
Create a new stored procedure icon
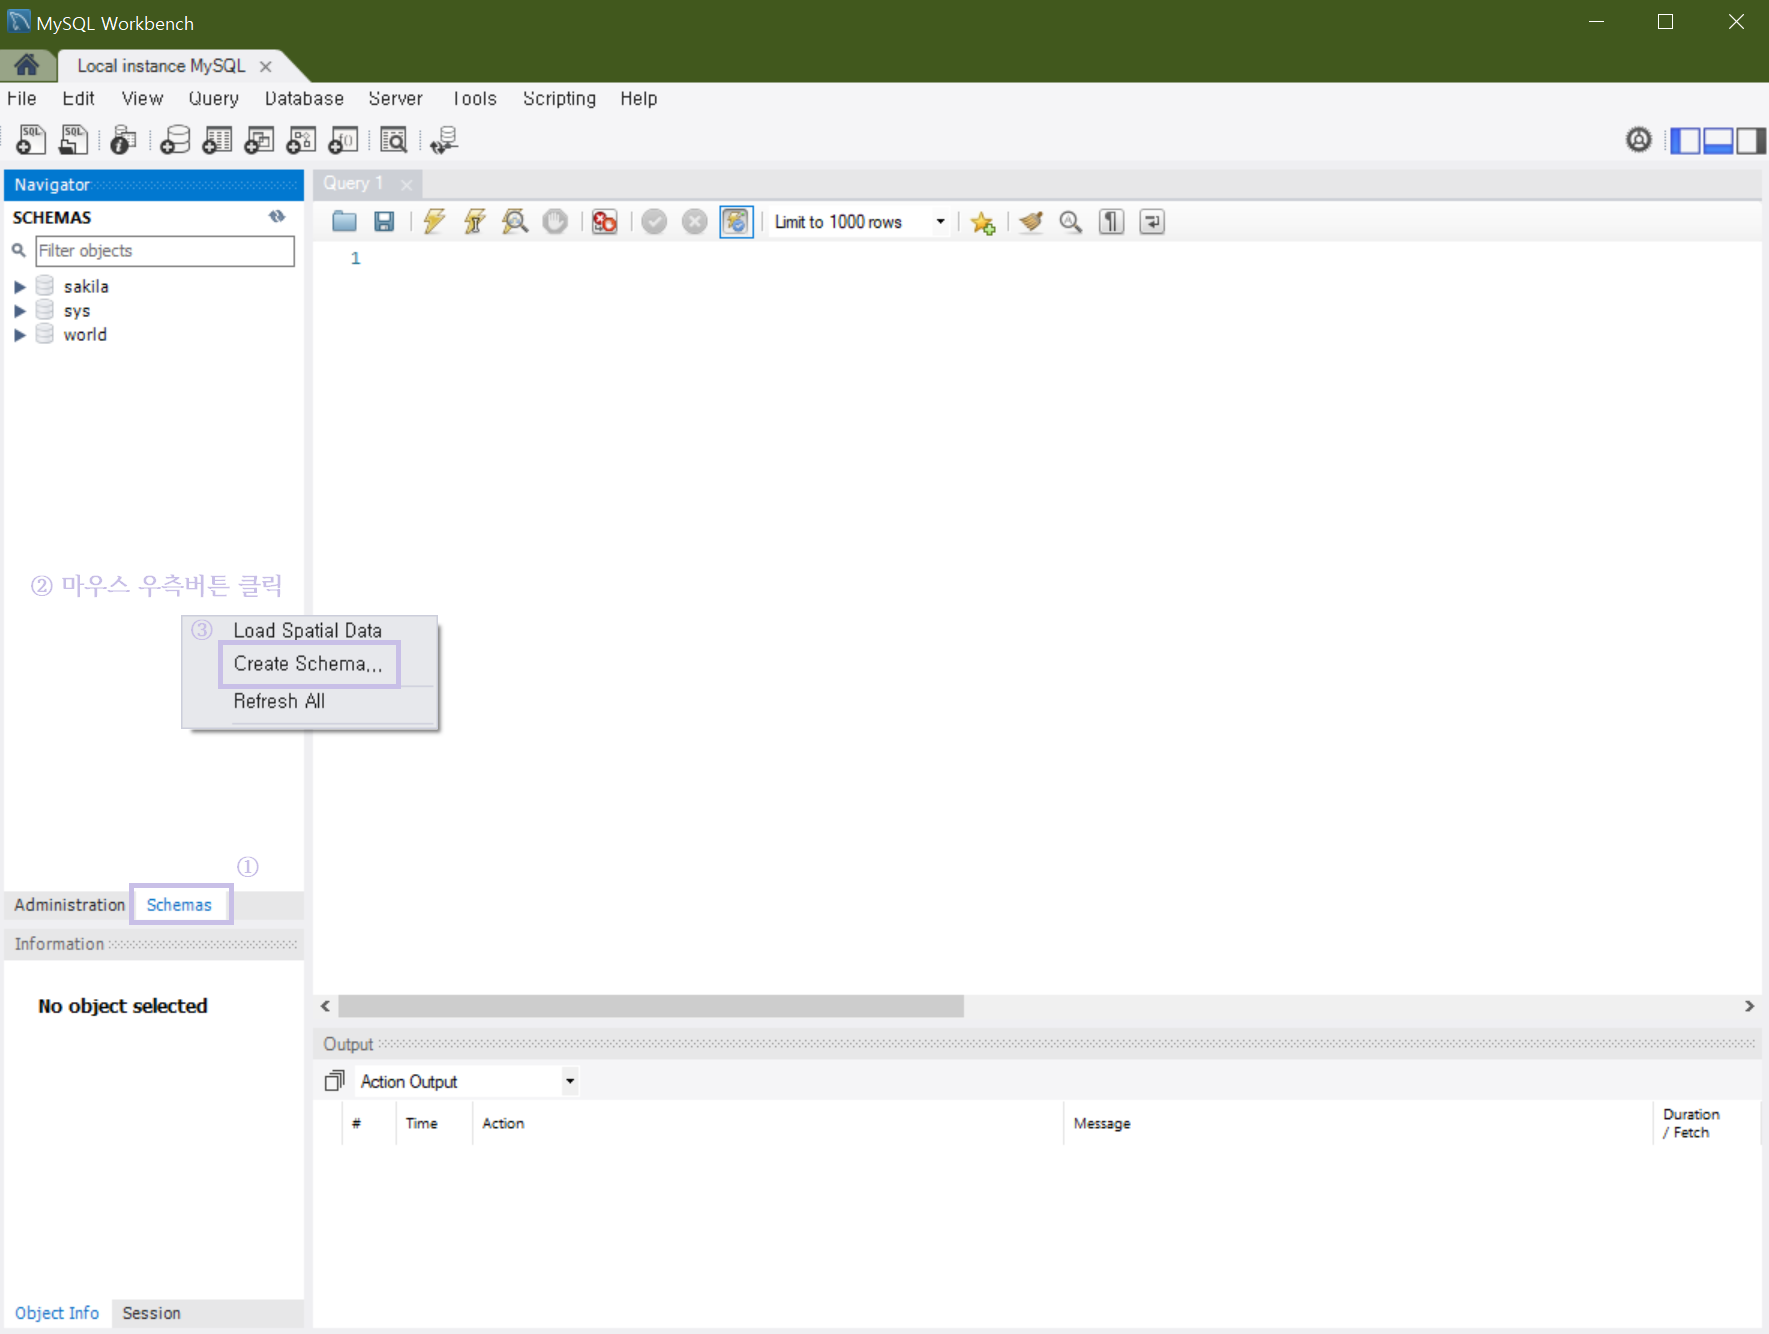click(301, 140)
